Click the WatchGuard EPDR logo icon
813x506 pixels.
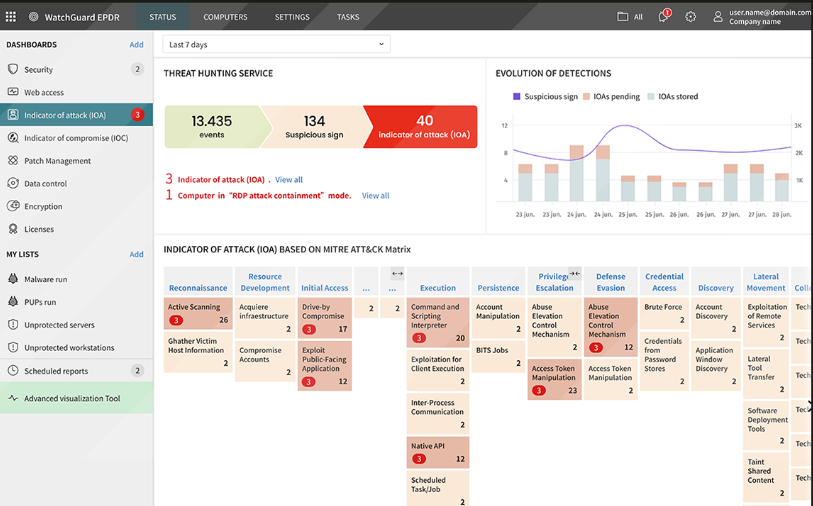(33, 17)
